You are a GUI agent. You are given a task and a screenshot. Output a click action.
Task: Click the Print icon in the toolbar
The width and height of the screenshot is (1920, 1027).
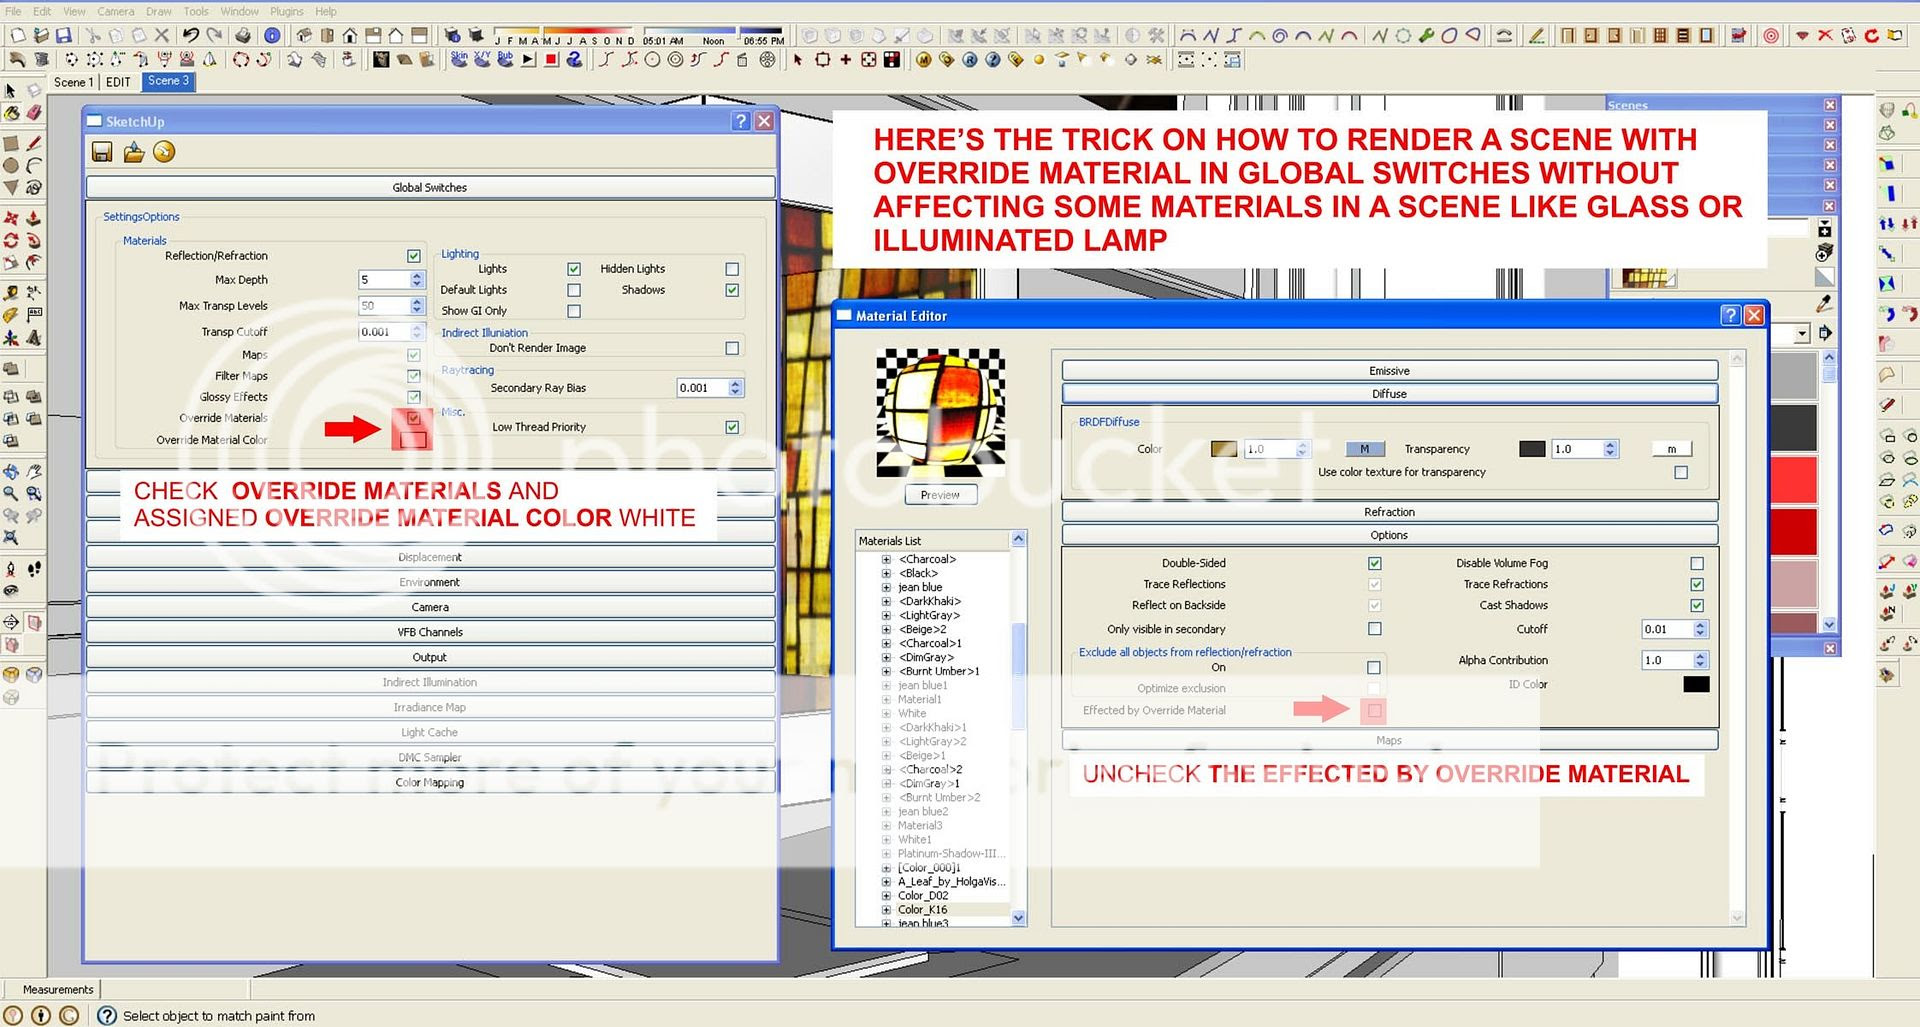tap(243, 35)
